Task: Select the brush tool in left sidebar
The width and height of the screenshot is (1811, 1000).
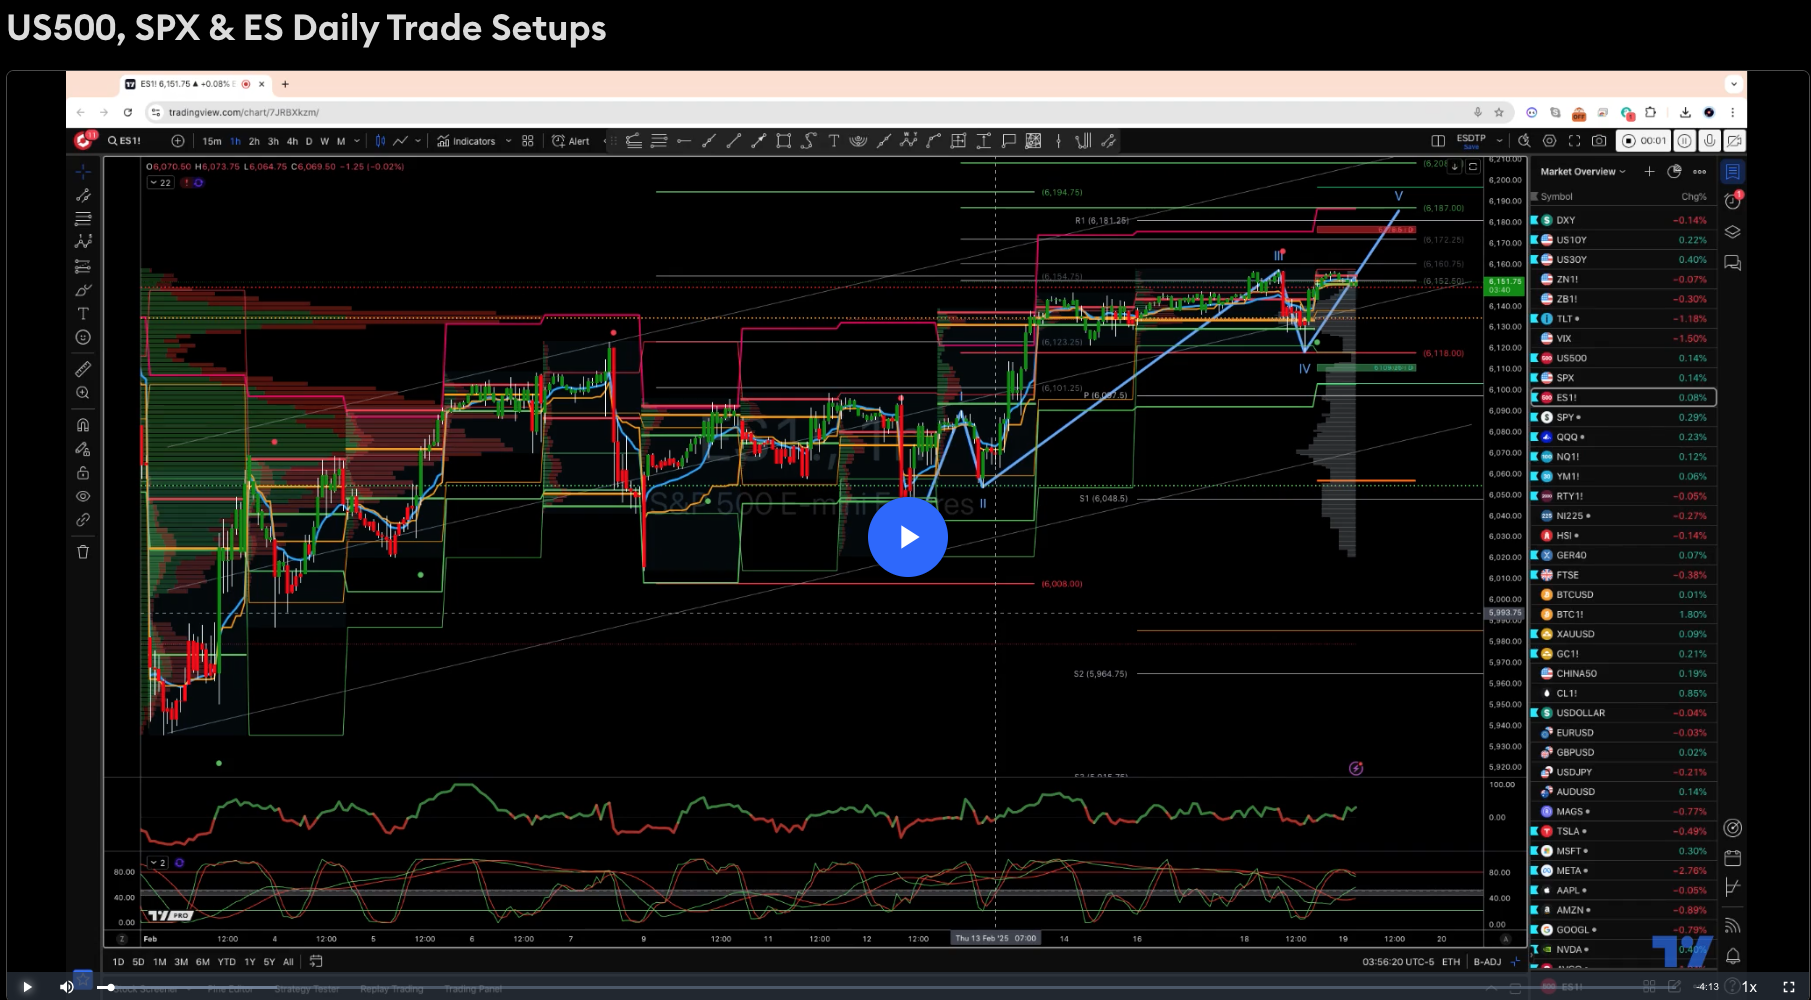Action: (83, 290)
